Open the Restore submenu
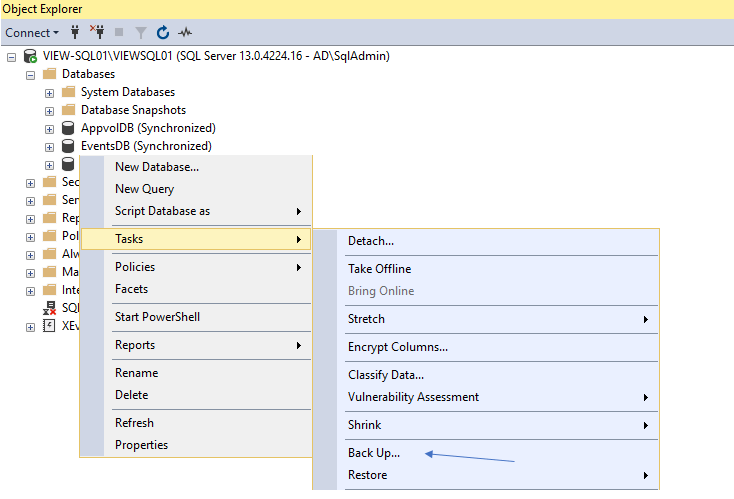The width and height of the screenshot is (734, 499). [x=367, y=475]
